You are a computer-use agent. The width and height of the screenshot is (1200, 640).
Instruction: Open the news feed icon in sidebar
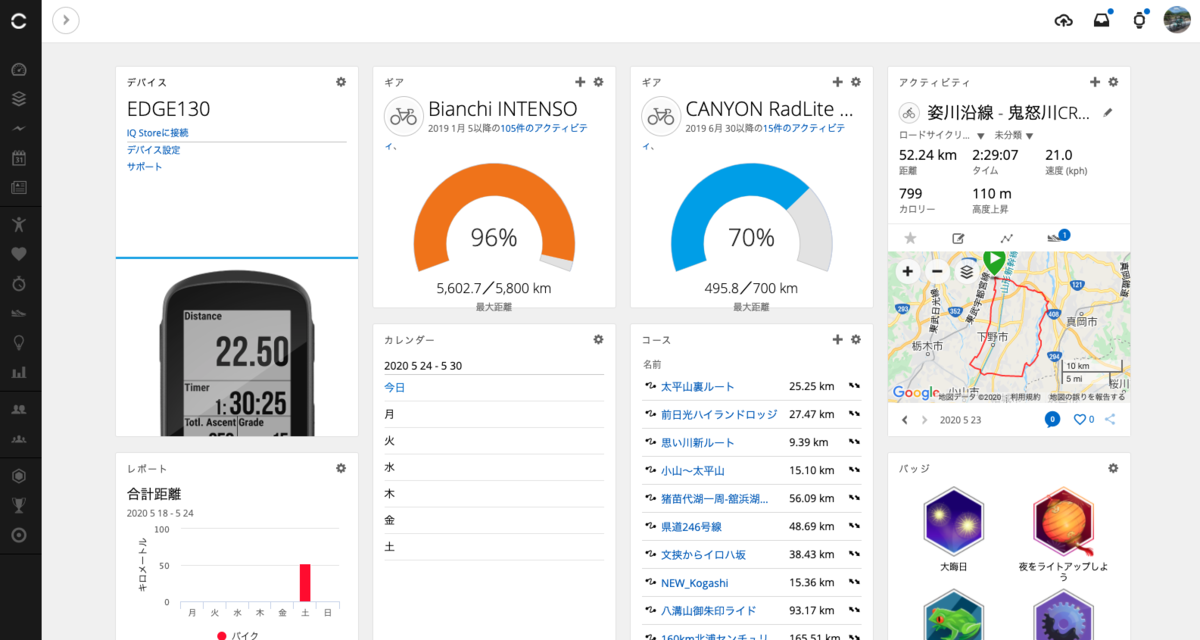(x=19, y=187)
